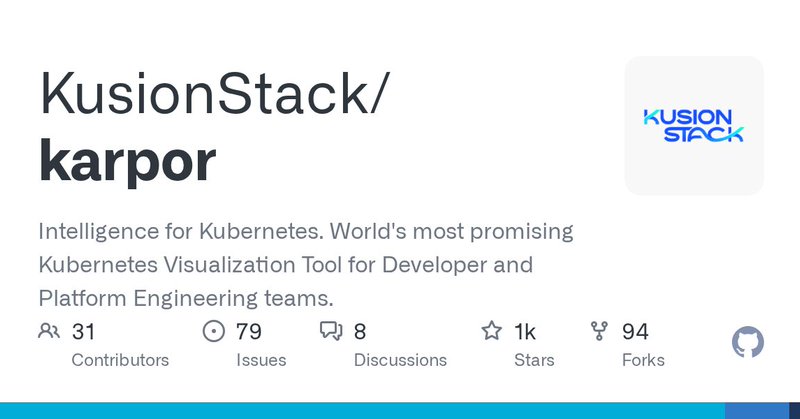The width and height of the screenshot is (800, 419).
Task: Click the issues circle icon
Action: pos(213,331)
